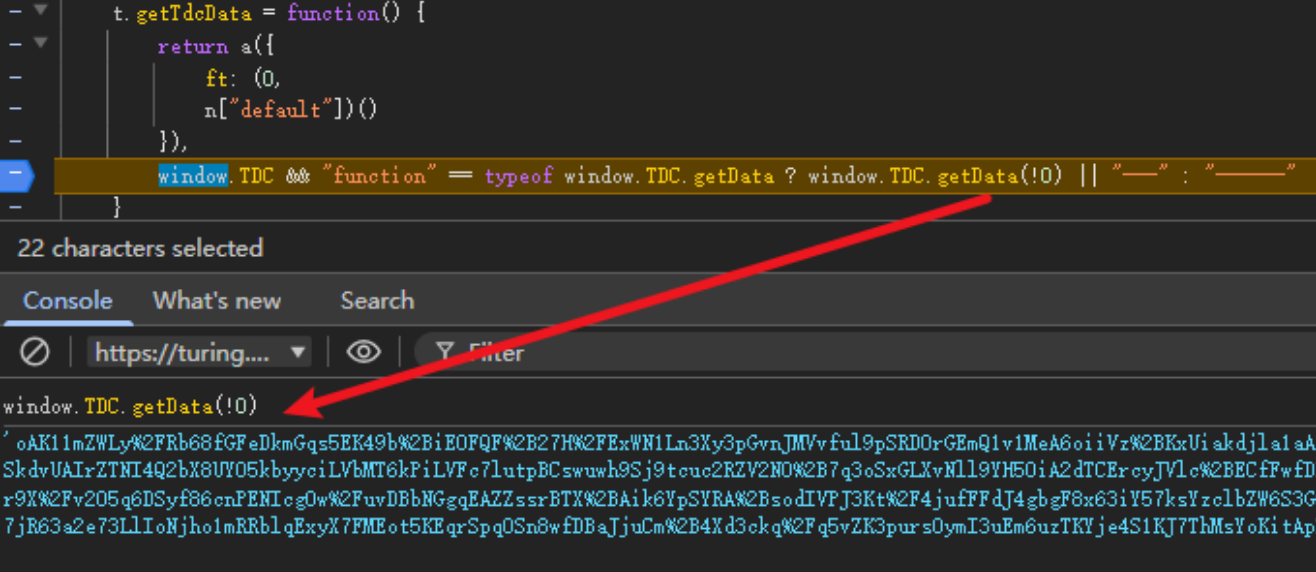Click the breakpoint marker on highlighted line
The height and width of the screenshot is (572, 1316).
pos(17,175)
